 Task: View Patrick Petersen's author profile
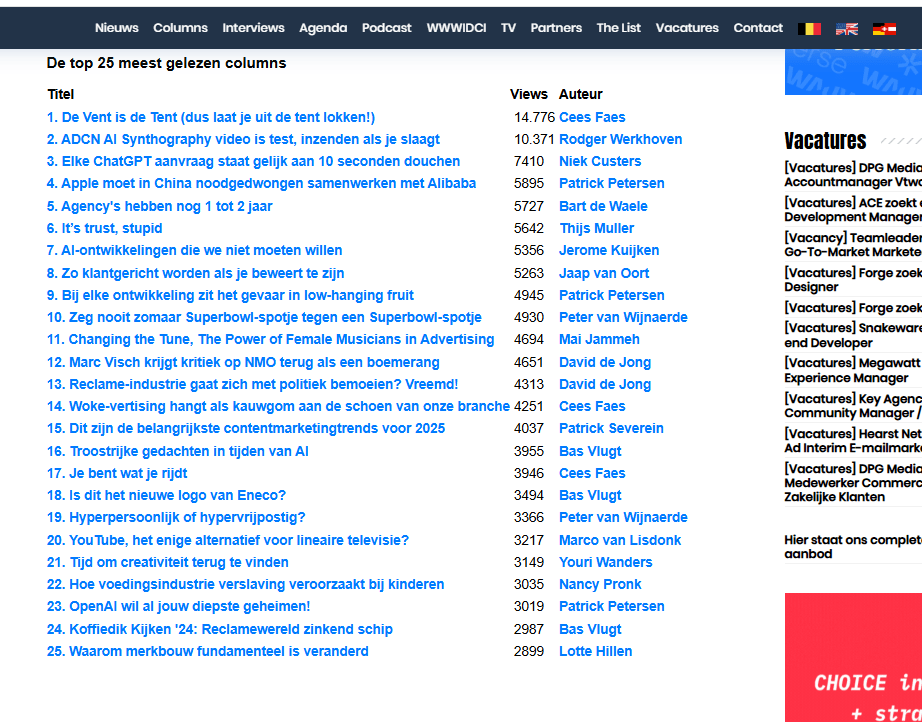click(611, 183)
